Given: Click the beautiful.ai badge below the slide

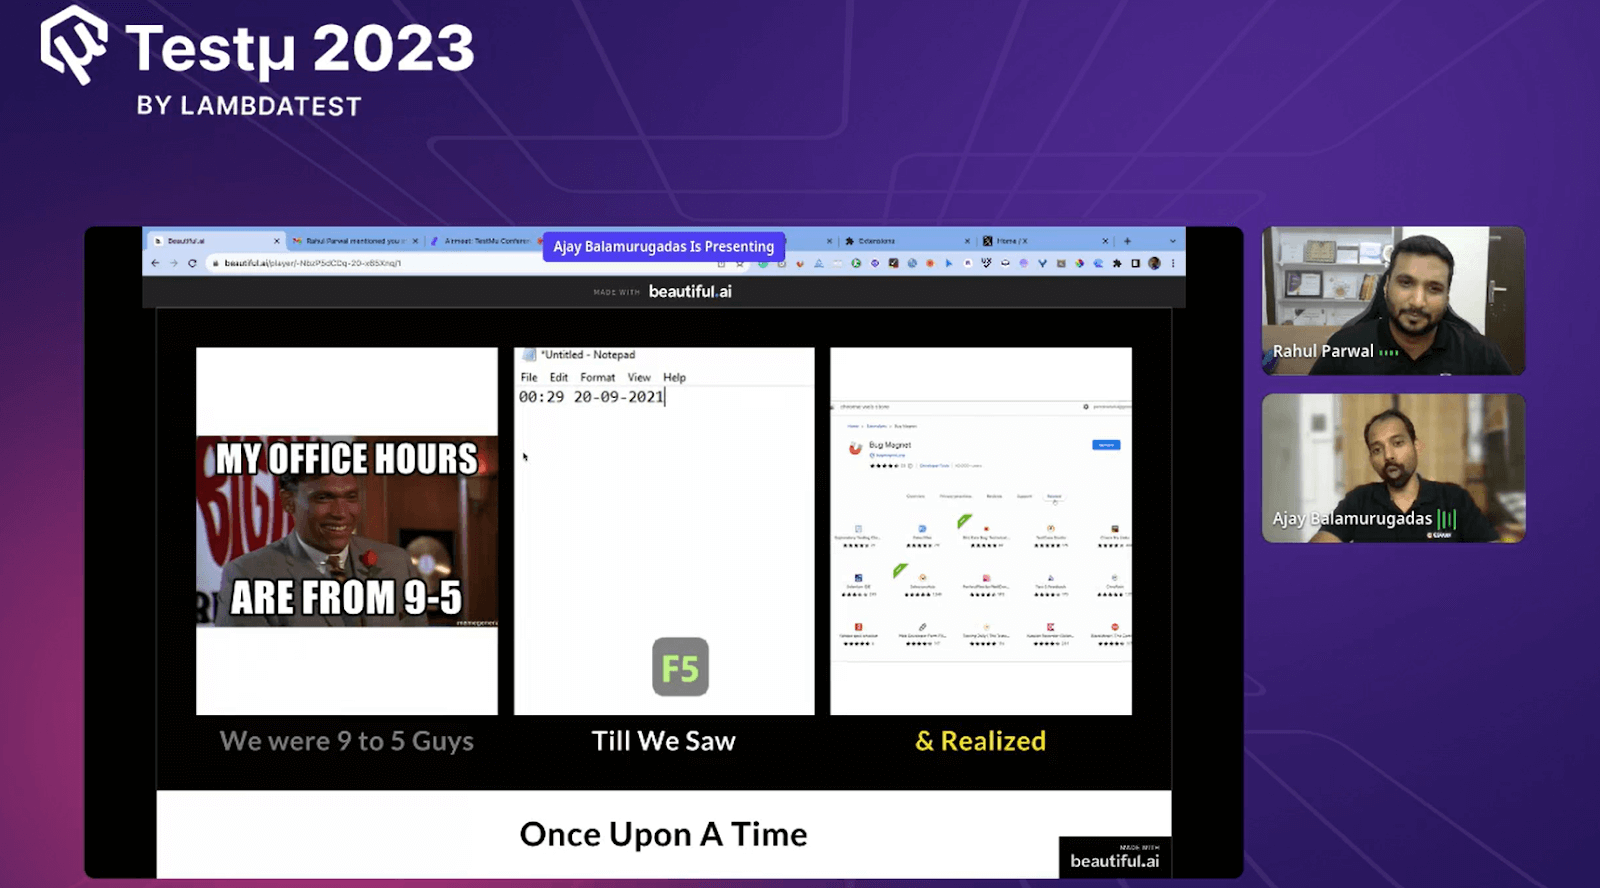Looking at the screenshot, I should 1115,858.
